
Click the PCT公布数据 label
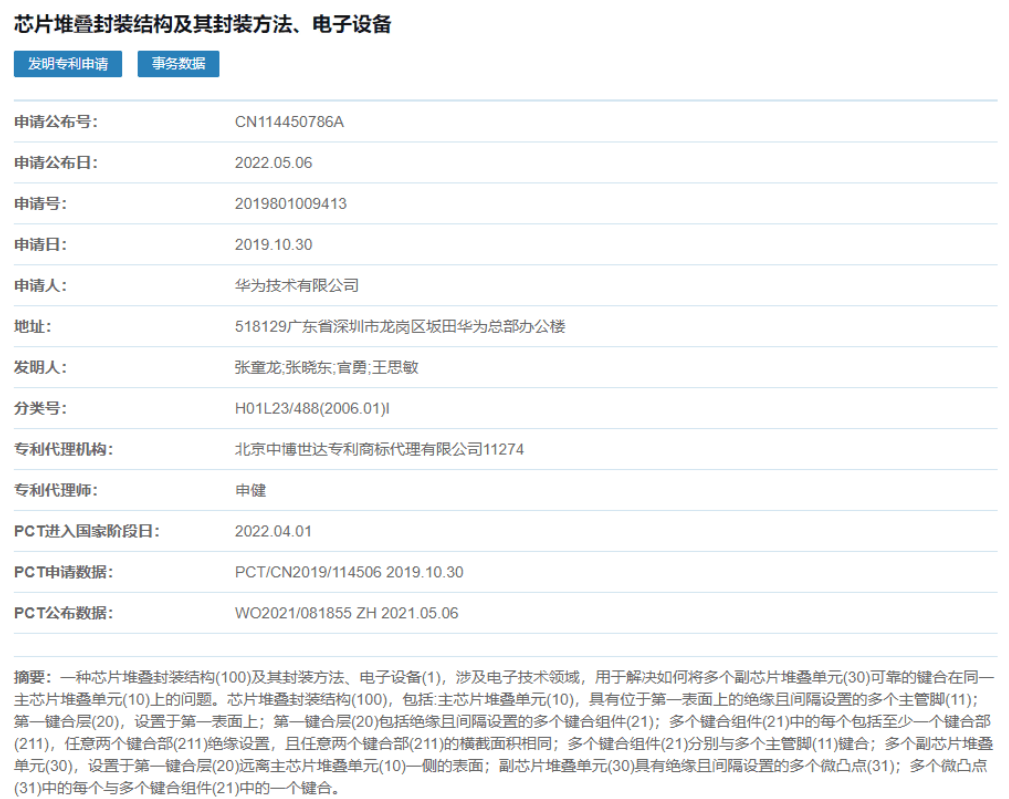point(64,613)
